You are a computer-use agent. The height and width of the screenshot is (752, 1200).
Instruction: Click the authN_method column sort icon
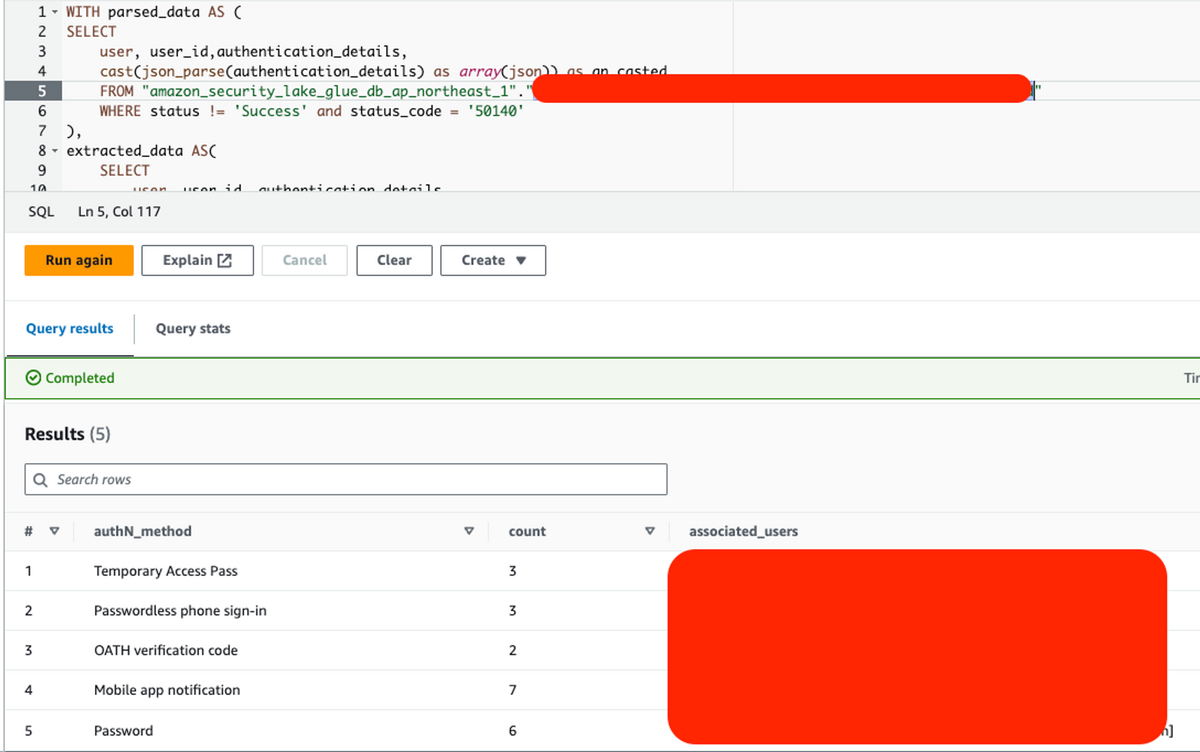pyautogui.click(x=468, y=531)
